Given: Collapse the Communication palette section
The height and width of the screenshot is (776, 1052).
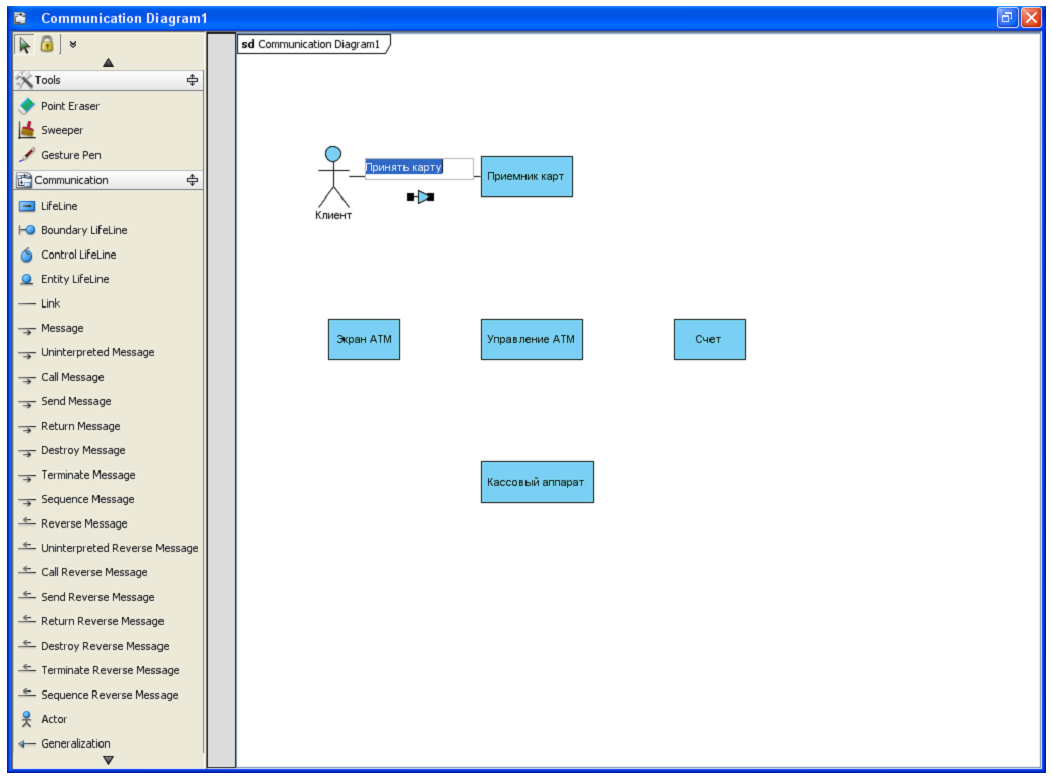Looking at the screenshot, I should pyautogui.click(x=192, y=180).
